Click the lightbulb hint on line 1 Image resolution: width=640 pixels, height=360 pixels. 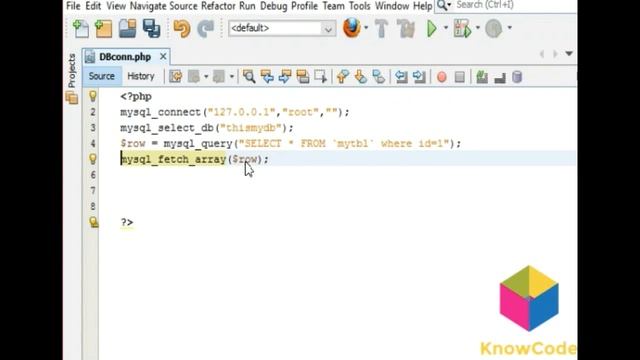[93, 96]
